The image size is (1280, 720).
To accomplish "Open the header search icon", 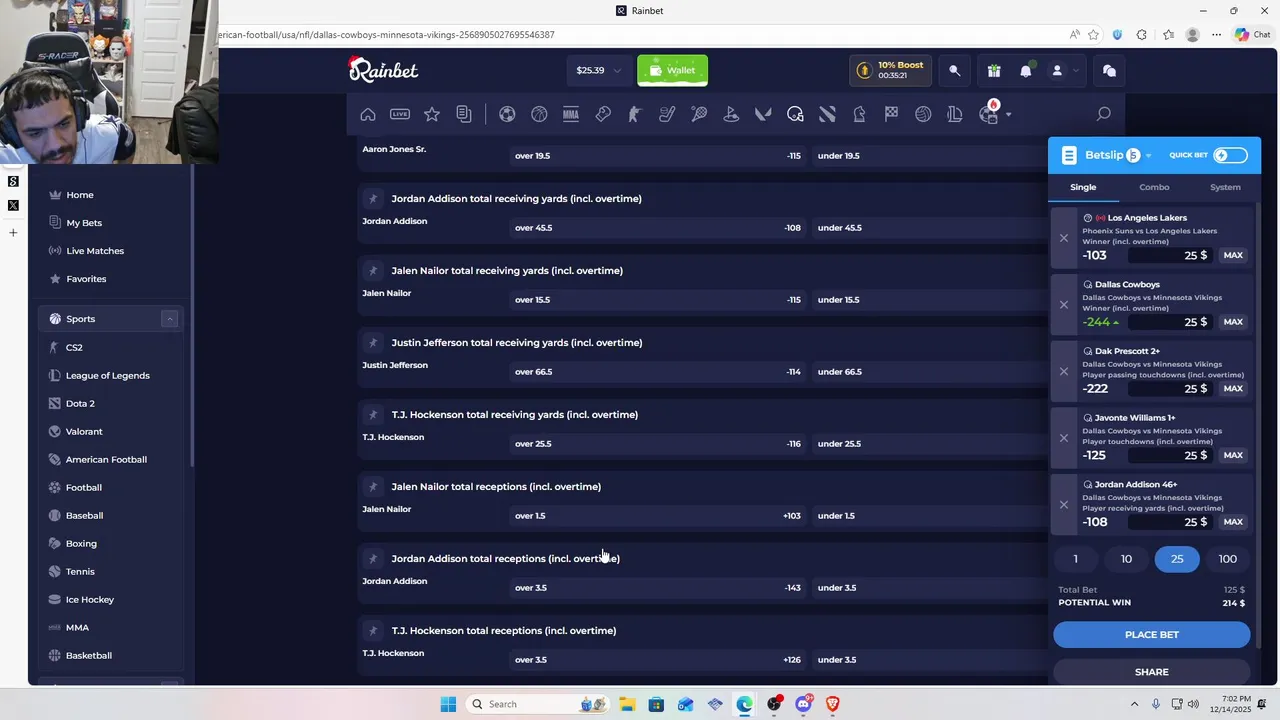I will coord(954,70).
